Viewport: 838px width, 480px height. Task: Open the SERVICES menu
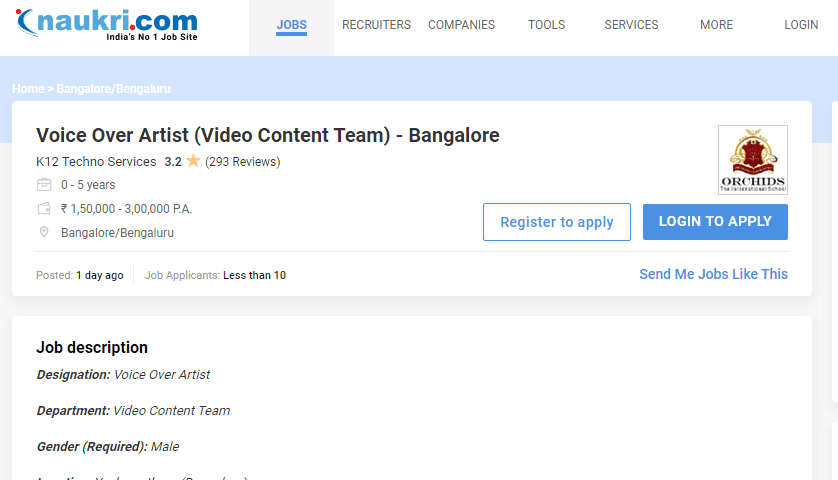[x=631, y=25]
